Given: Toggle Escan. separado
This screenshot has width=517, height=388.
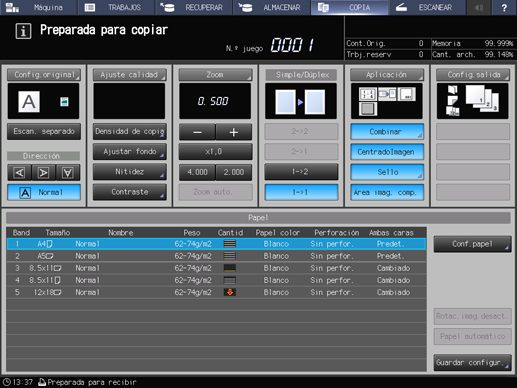Looking at the screenshot, I should click(44, 131).
